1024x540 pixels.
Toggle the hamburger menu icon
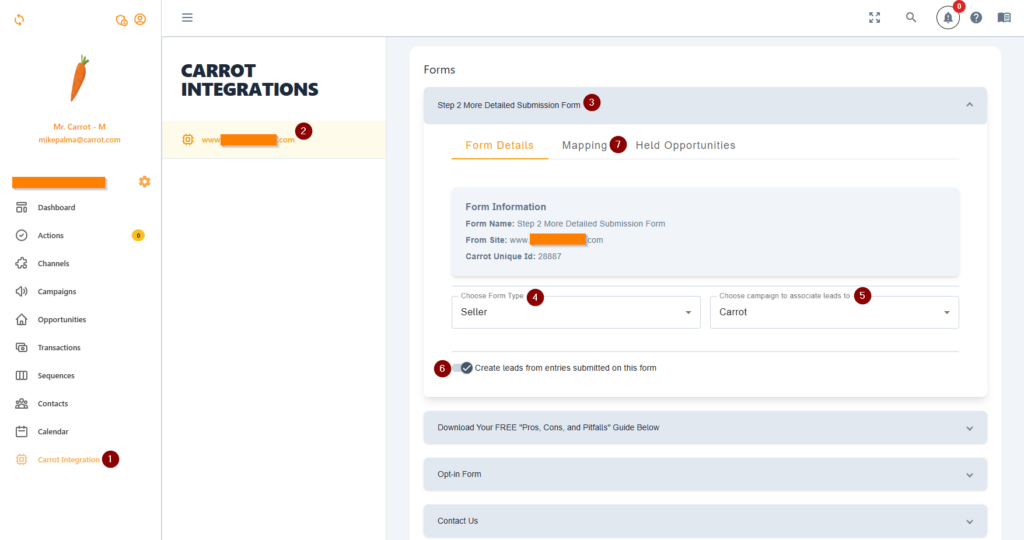187,18
